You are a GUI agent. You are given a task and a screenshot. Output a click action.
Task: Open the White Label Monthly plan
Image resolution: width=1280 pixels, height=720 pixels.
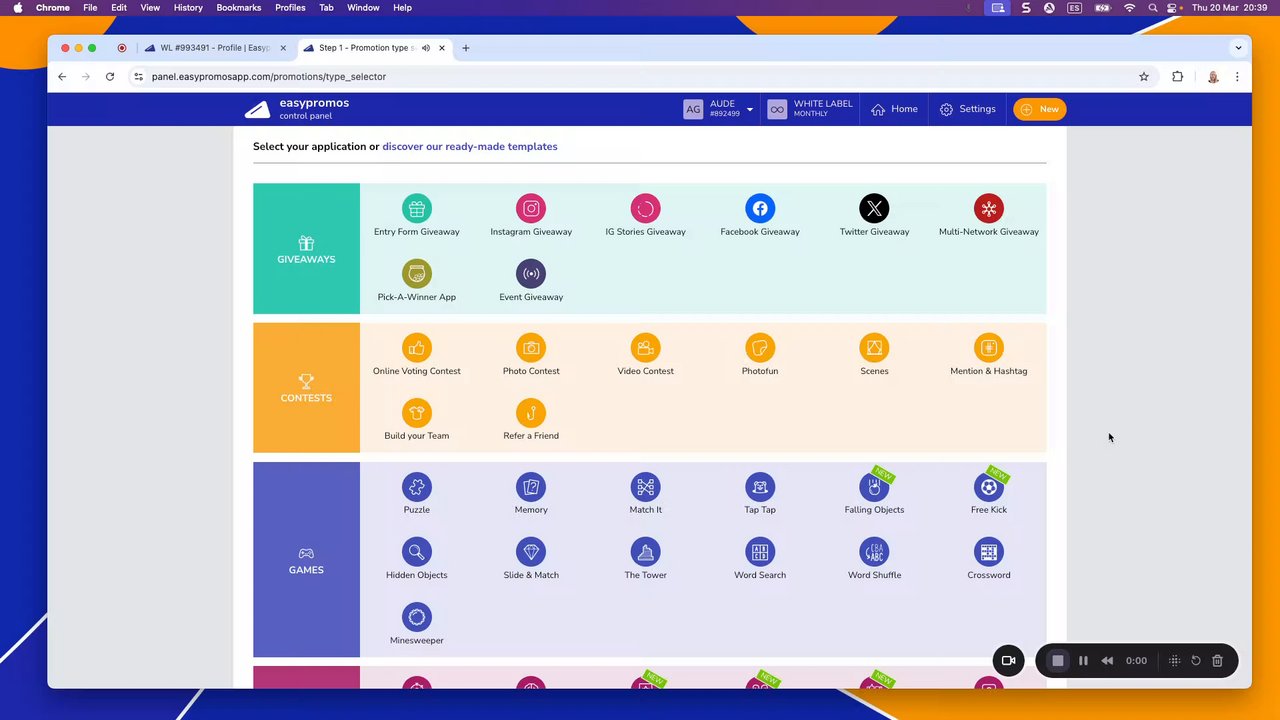[811, 109]
